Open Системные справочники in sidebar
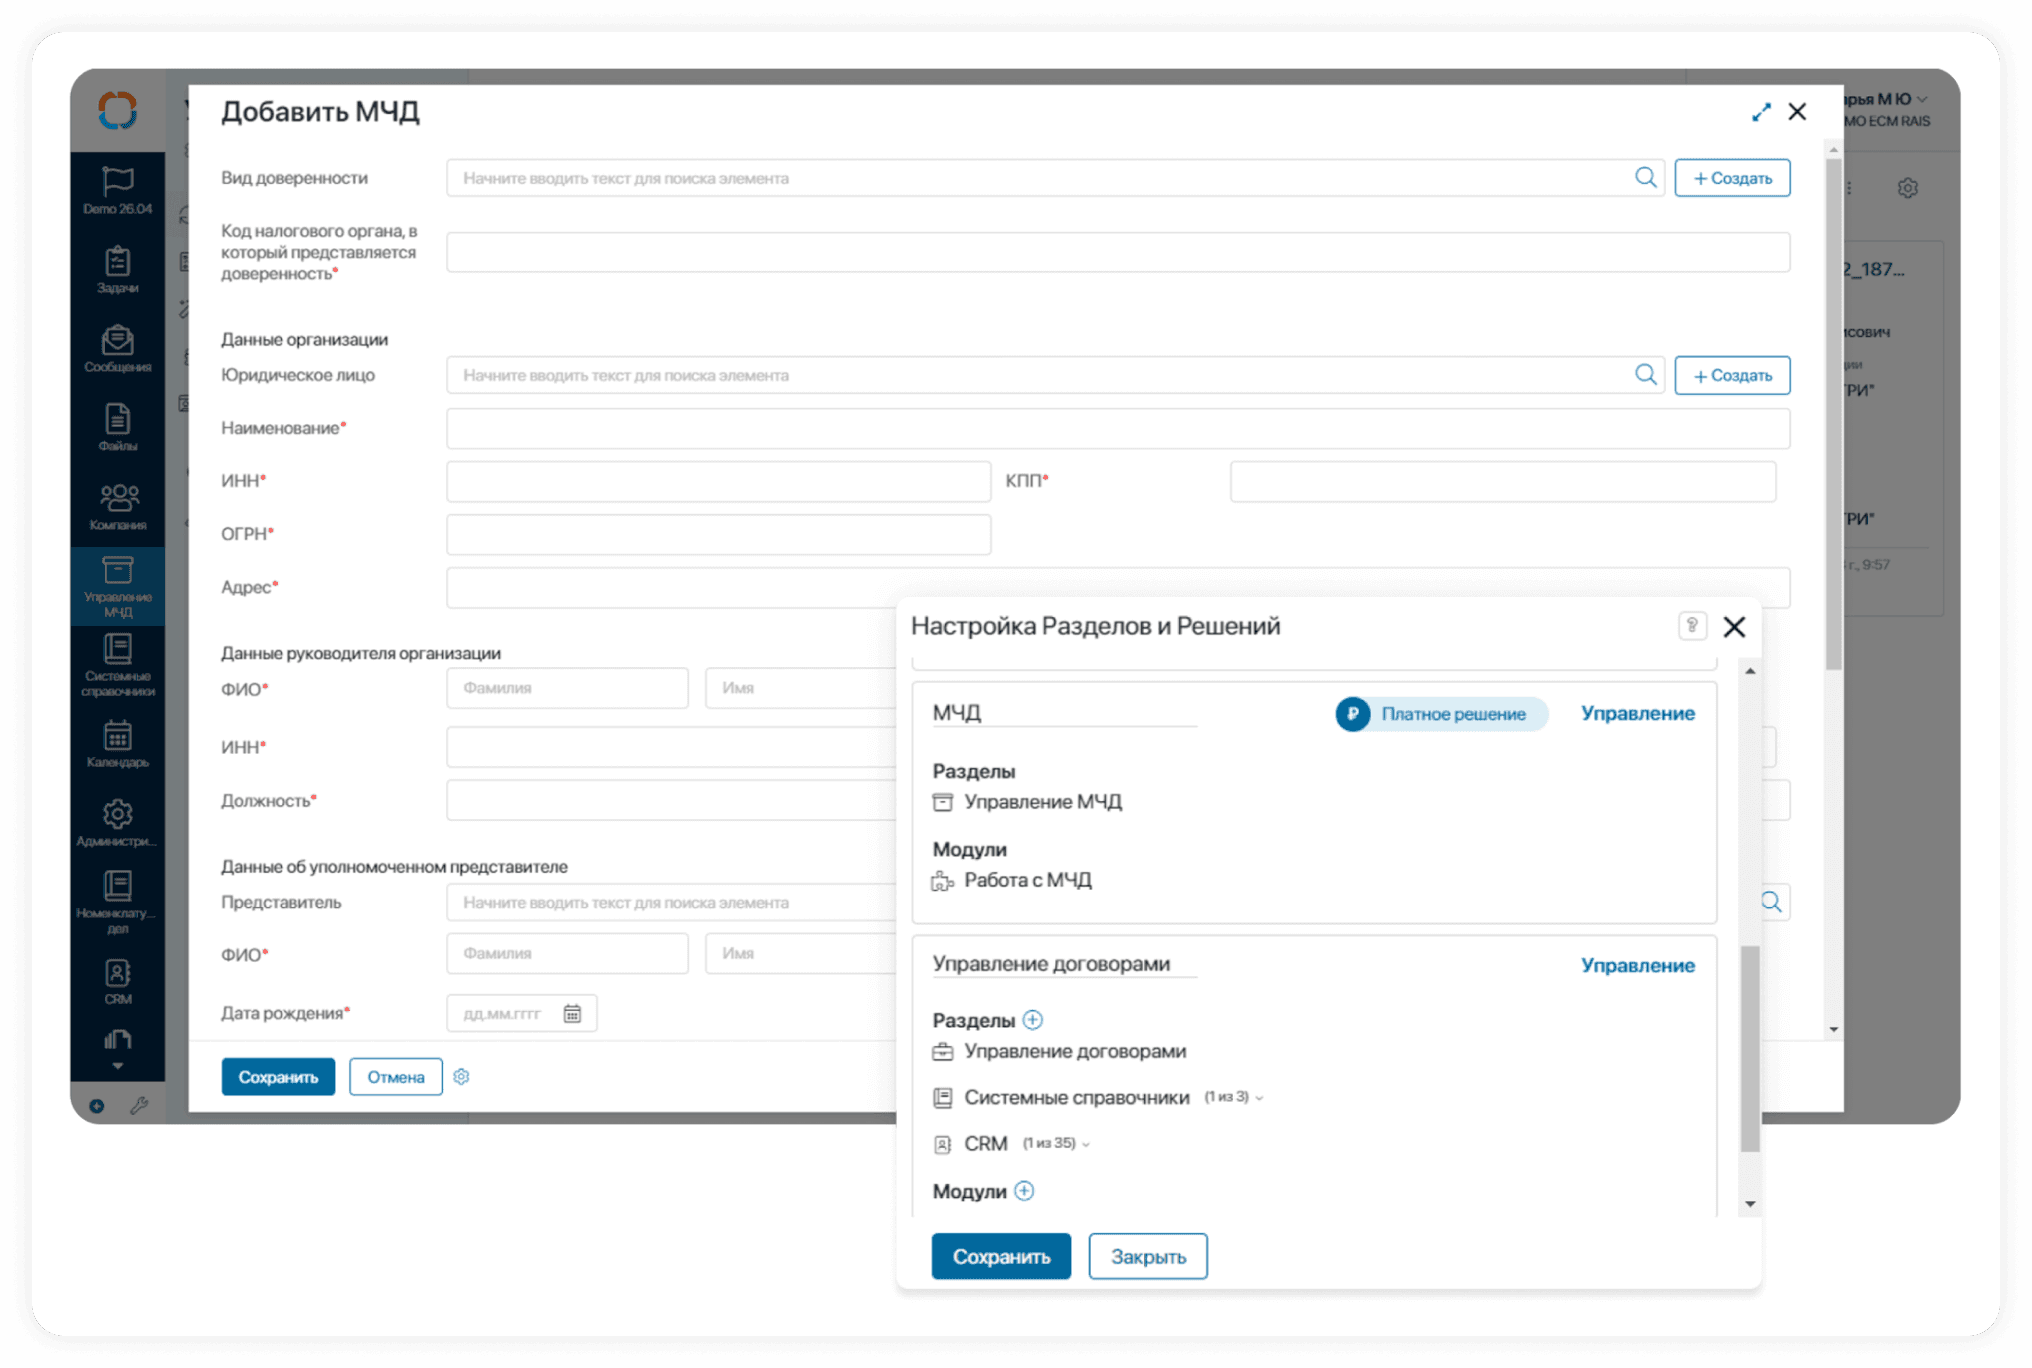This screenshot has width=2032, height=1368. click(x=117, y=666)
